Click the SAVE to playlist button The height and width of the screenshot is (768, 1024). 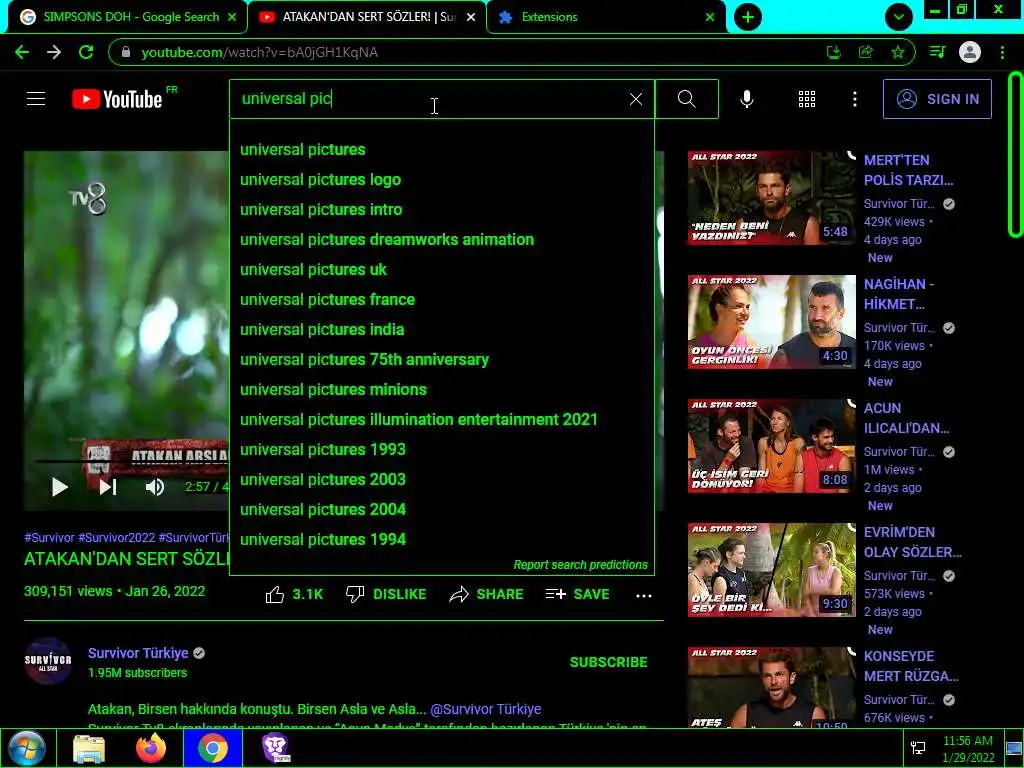point(577,594)
